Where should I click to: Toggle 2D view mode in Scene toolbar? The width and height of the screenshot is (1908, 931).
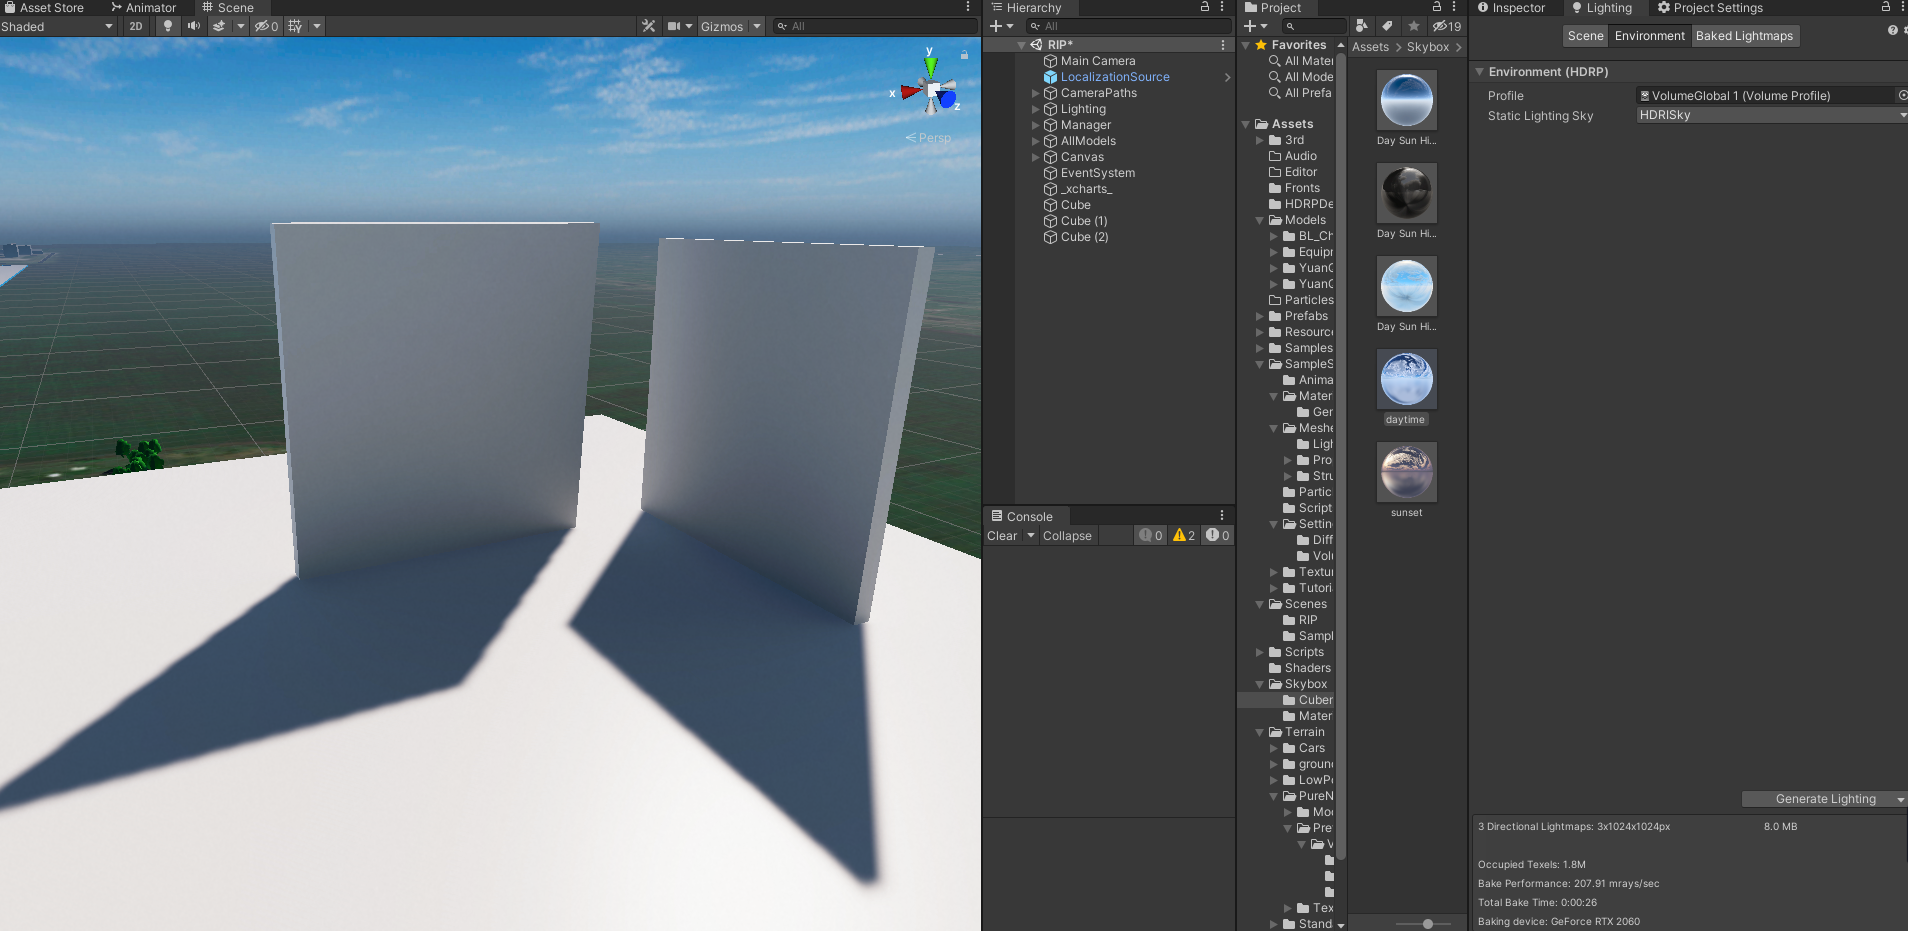point(135,26)
